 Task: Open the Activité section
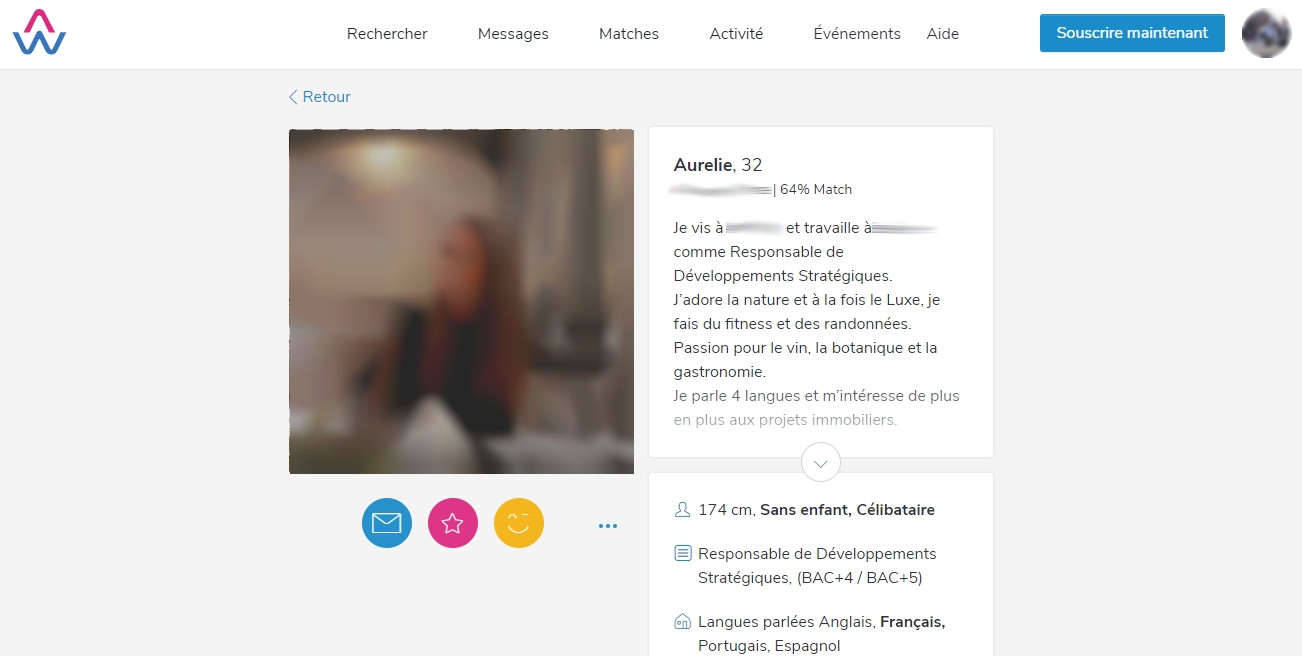pos(736,34)
